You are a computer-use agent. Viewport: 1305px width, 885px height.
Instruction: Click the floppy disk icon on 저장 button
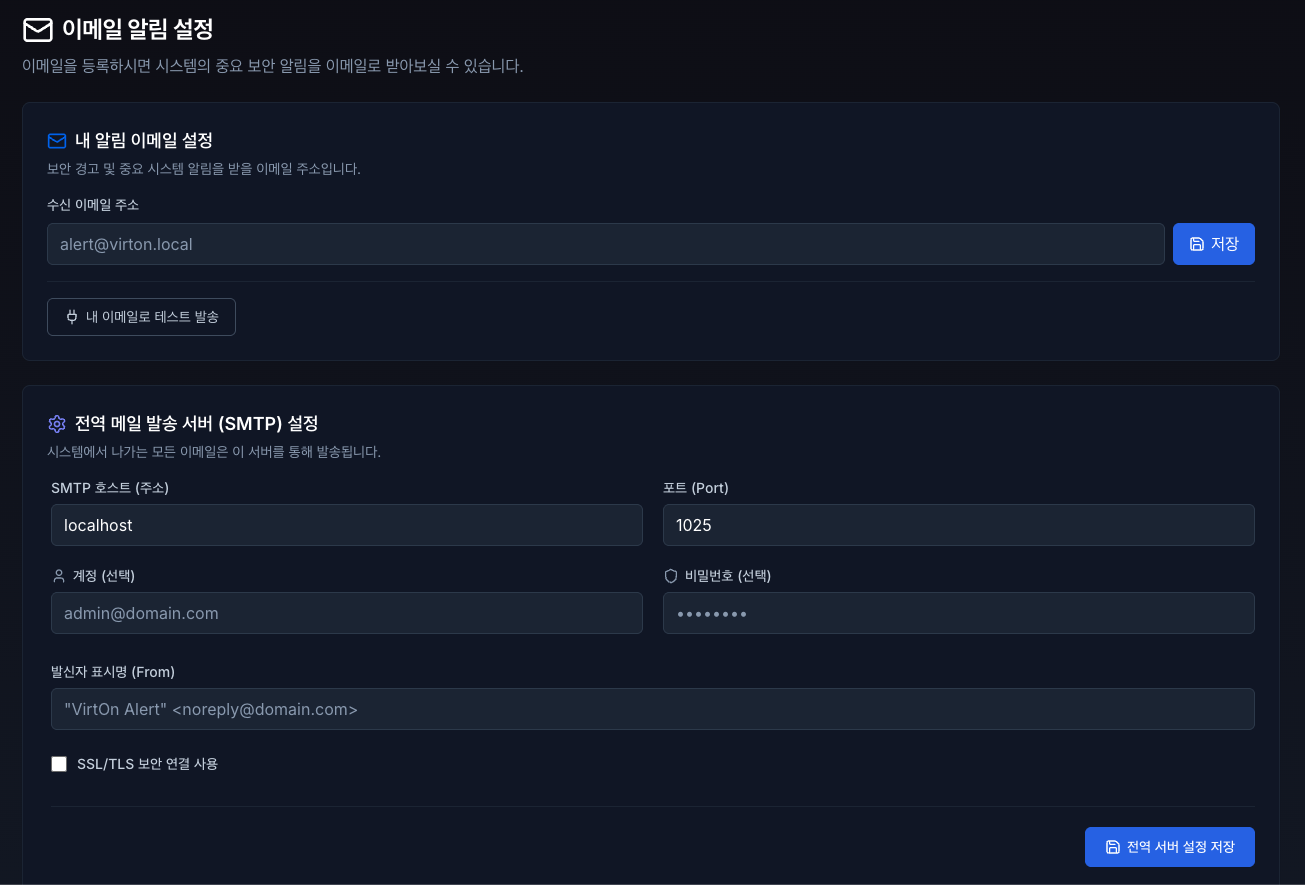pos(1197,244)
